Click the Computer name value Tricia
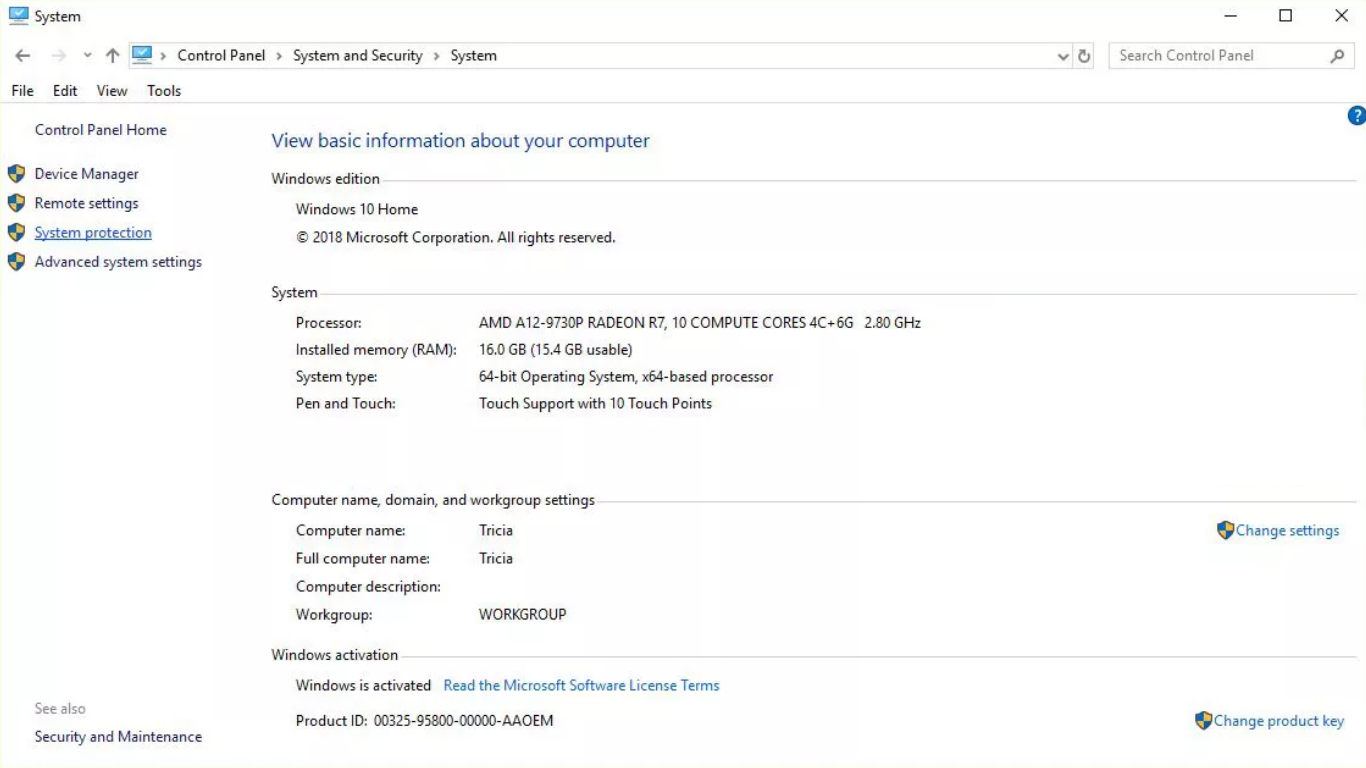Viewport: 1366px width, 768px height. pos(496,530)
